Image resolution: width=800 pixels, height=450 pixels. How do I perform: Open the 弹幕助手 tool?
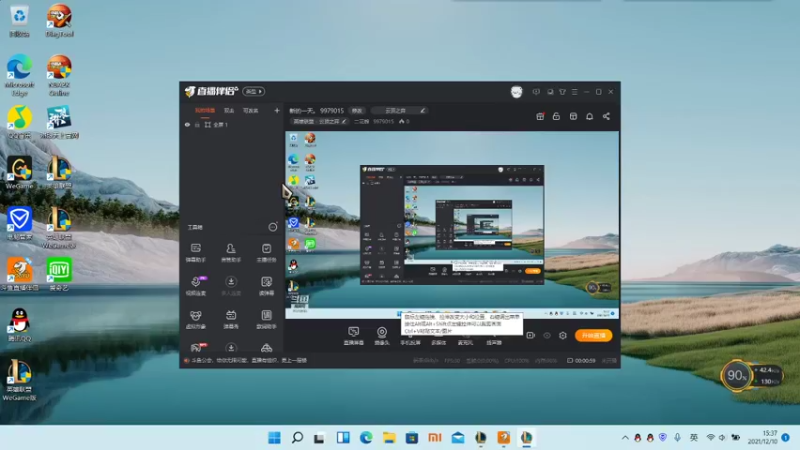point(195,253)
